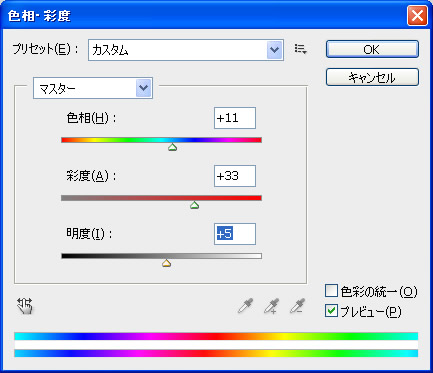Open the プリセット preset dropdown

186,50
